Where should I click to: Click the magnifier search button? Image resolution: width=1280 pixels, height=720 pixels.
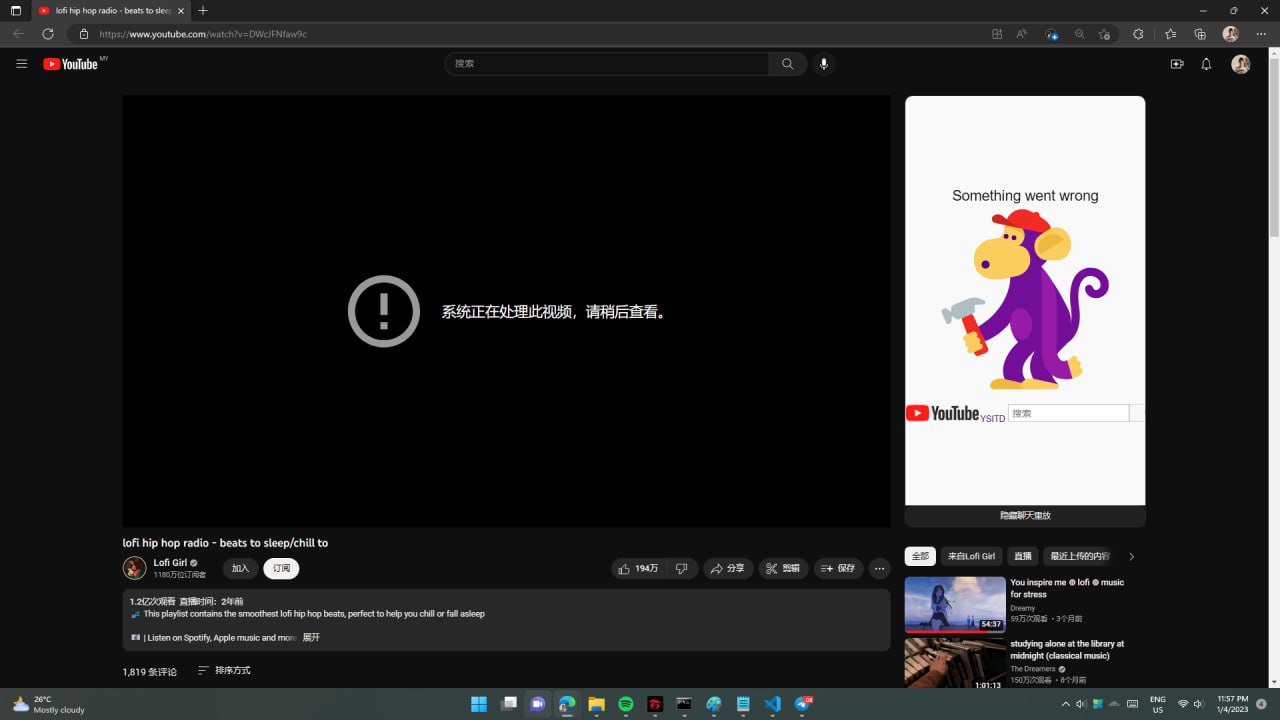click(788, 64)
